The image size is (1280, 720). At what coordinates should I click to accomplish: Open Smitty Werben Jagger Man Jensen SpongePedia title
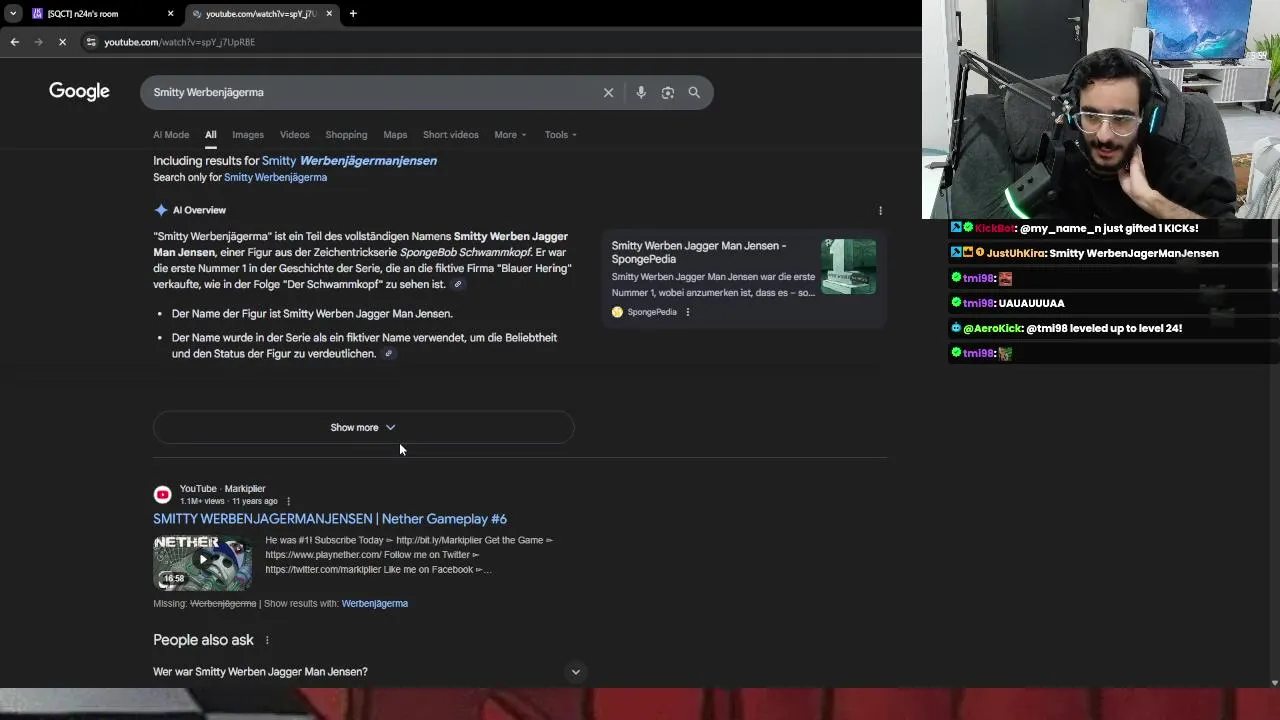(699, 252)
